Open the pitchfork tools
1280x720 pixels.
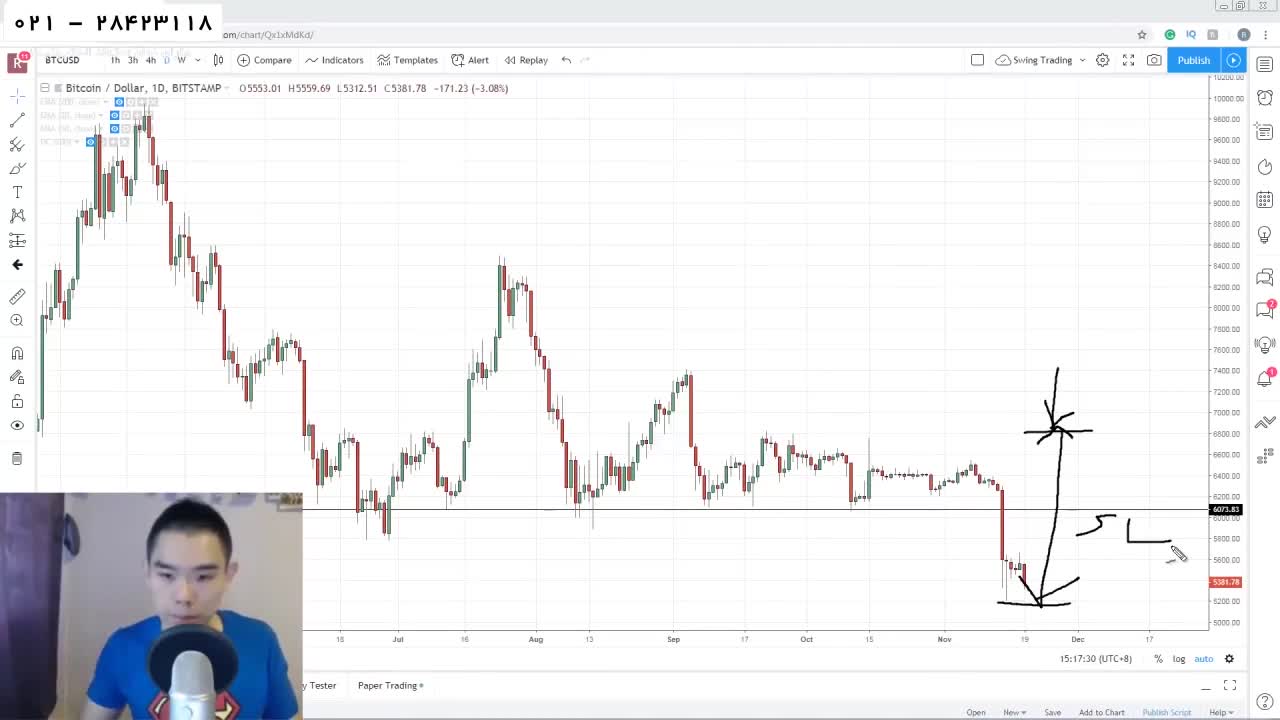[x=17, y=144]
